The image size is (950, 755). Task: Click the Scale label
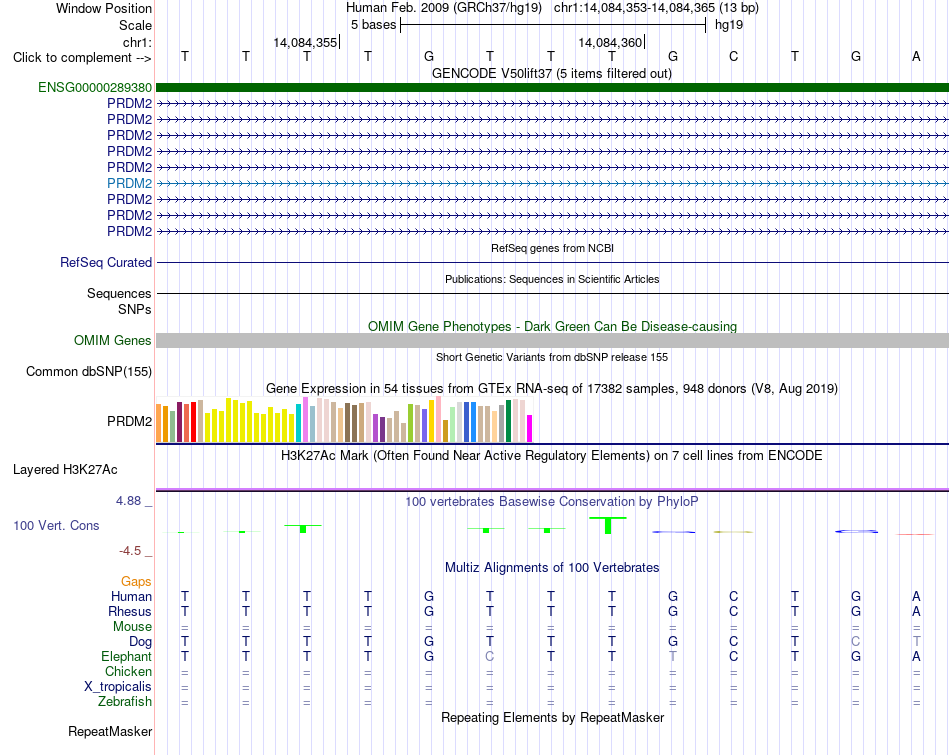click(135, 25)
